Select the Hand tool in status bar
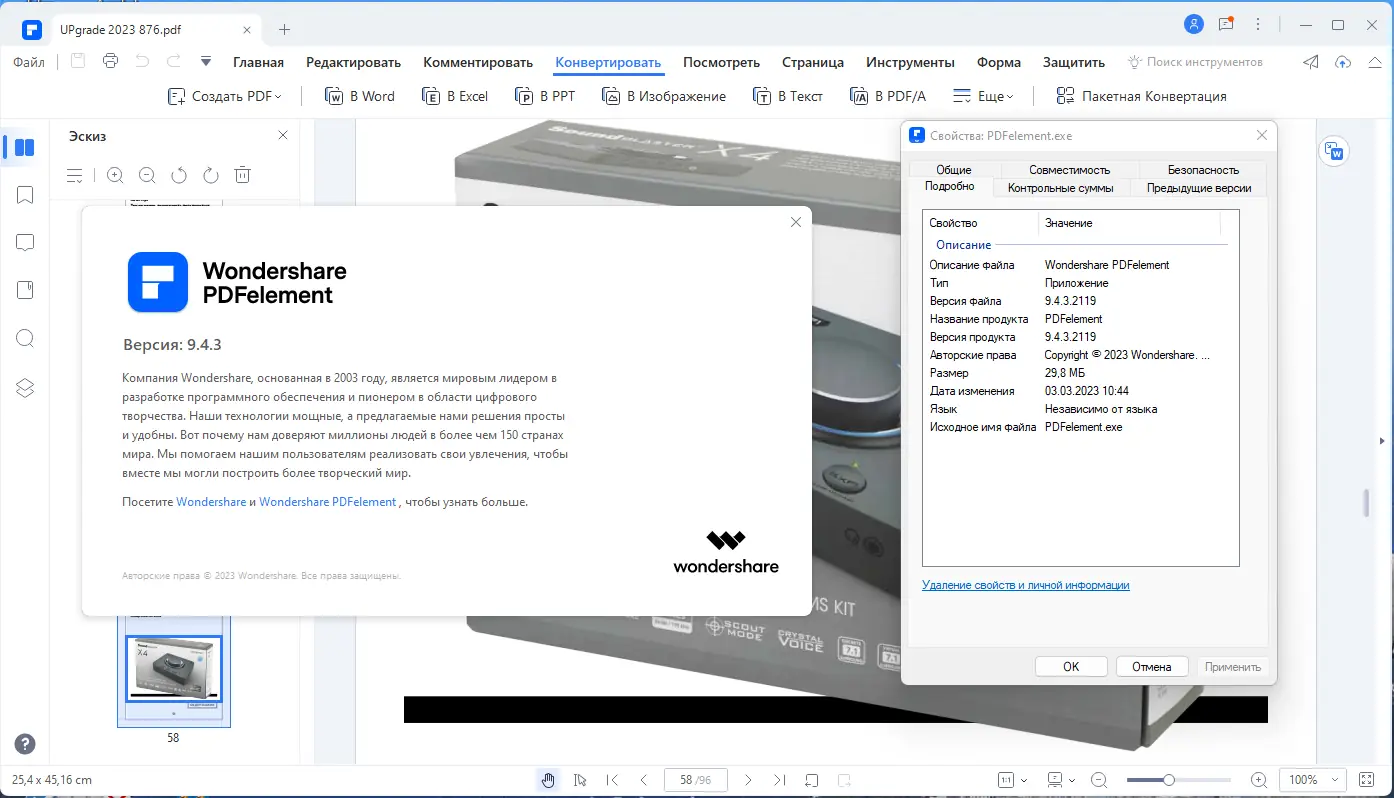This screenshot has height=798, width=1394. tap(548, 780)
